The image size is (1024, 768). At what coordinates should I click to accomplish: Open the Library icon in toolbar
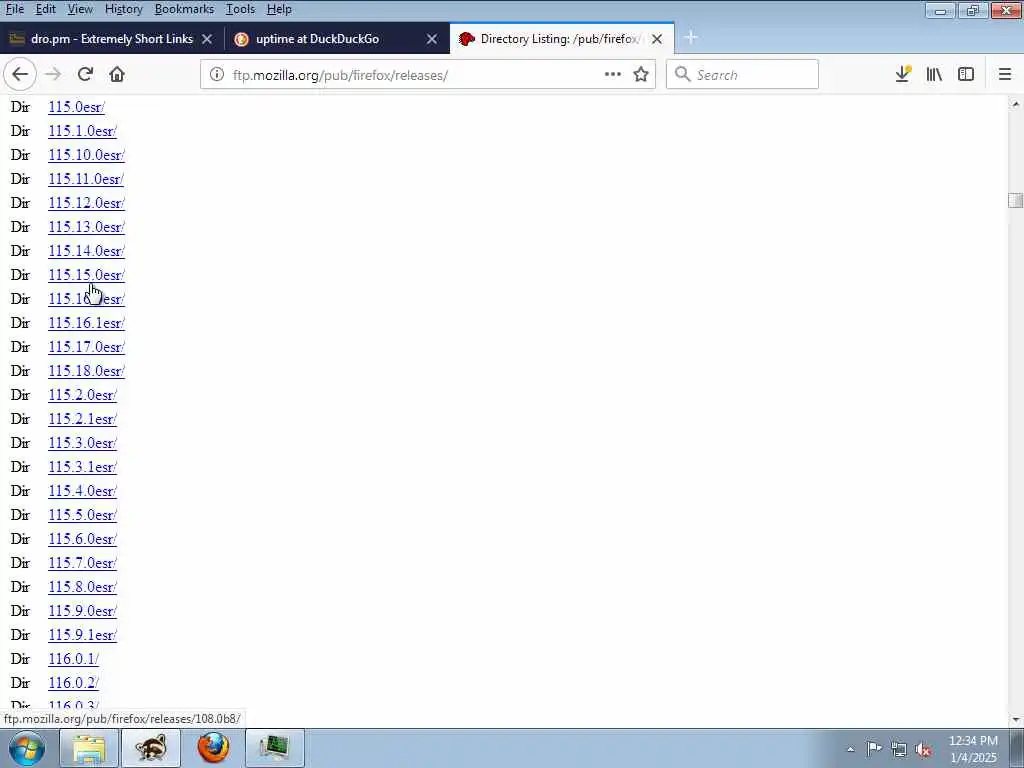[934, 74]
